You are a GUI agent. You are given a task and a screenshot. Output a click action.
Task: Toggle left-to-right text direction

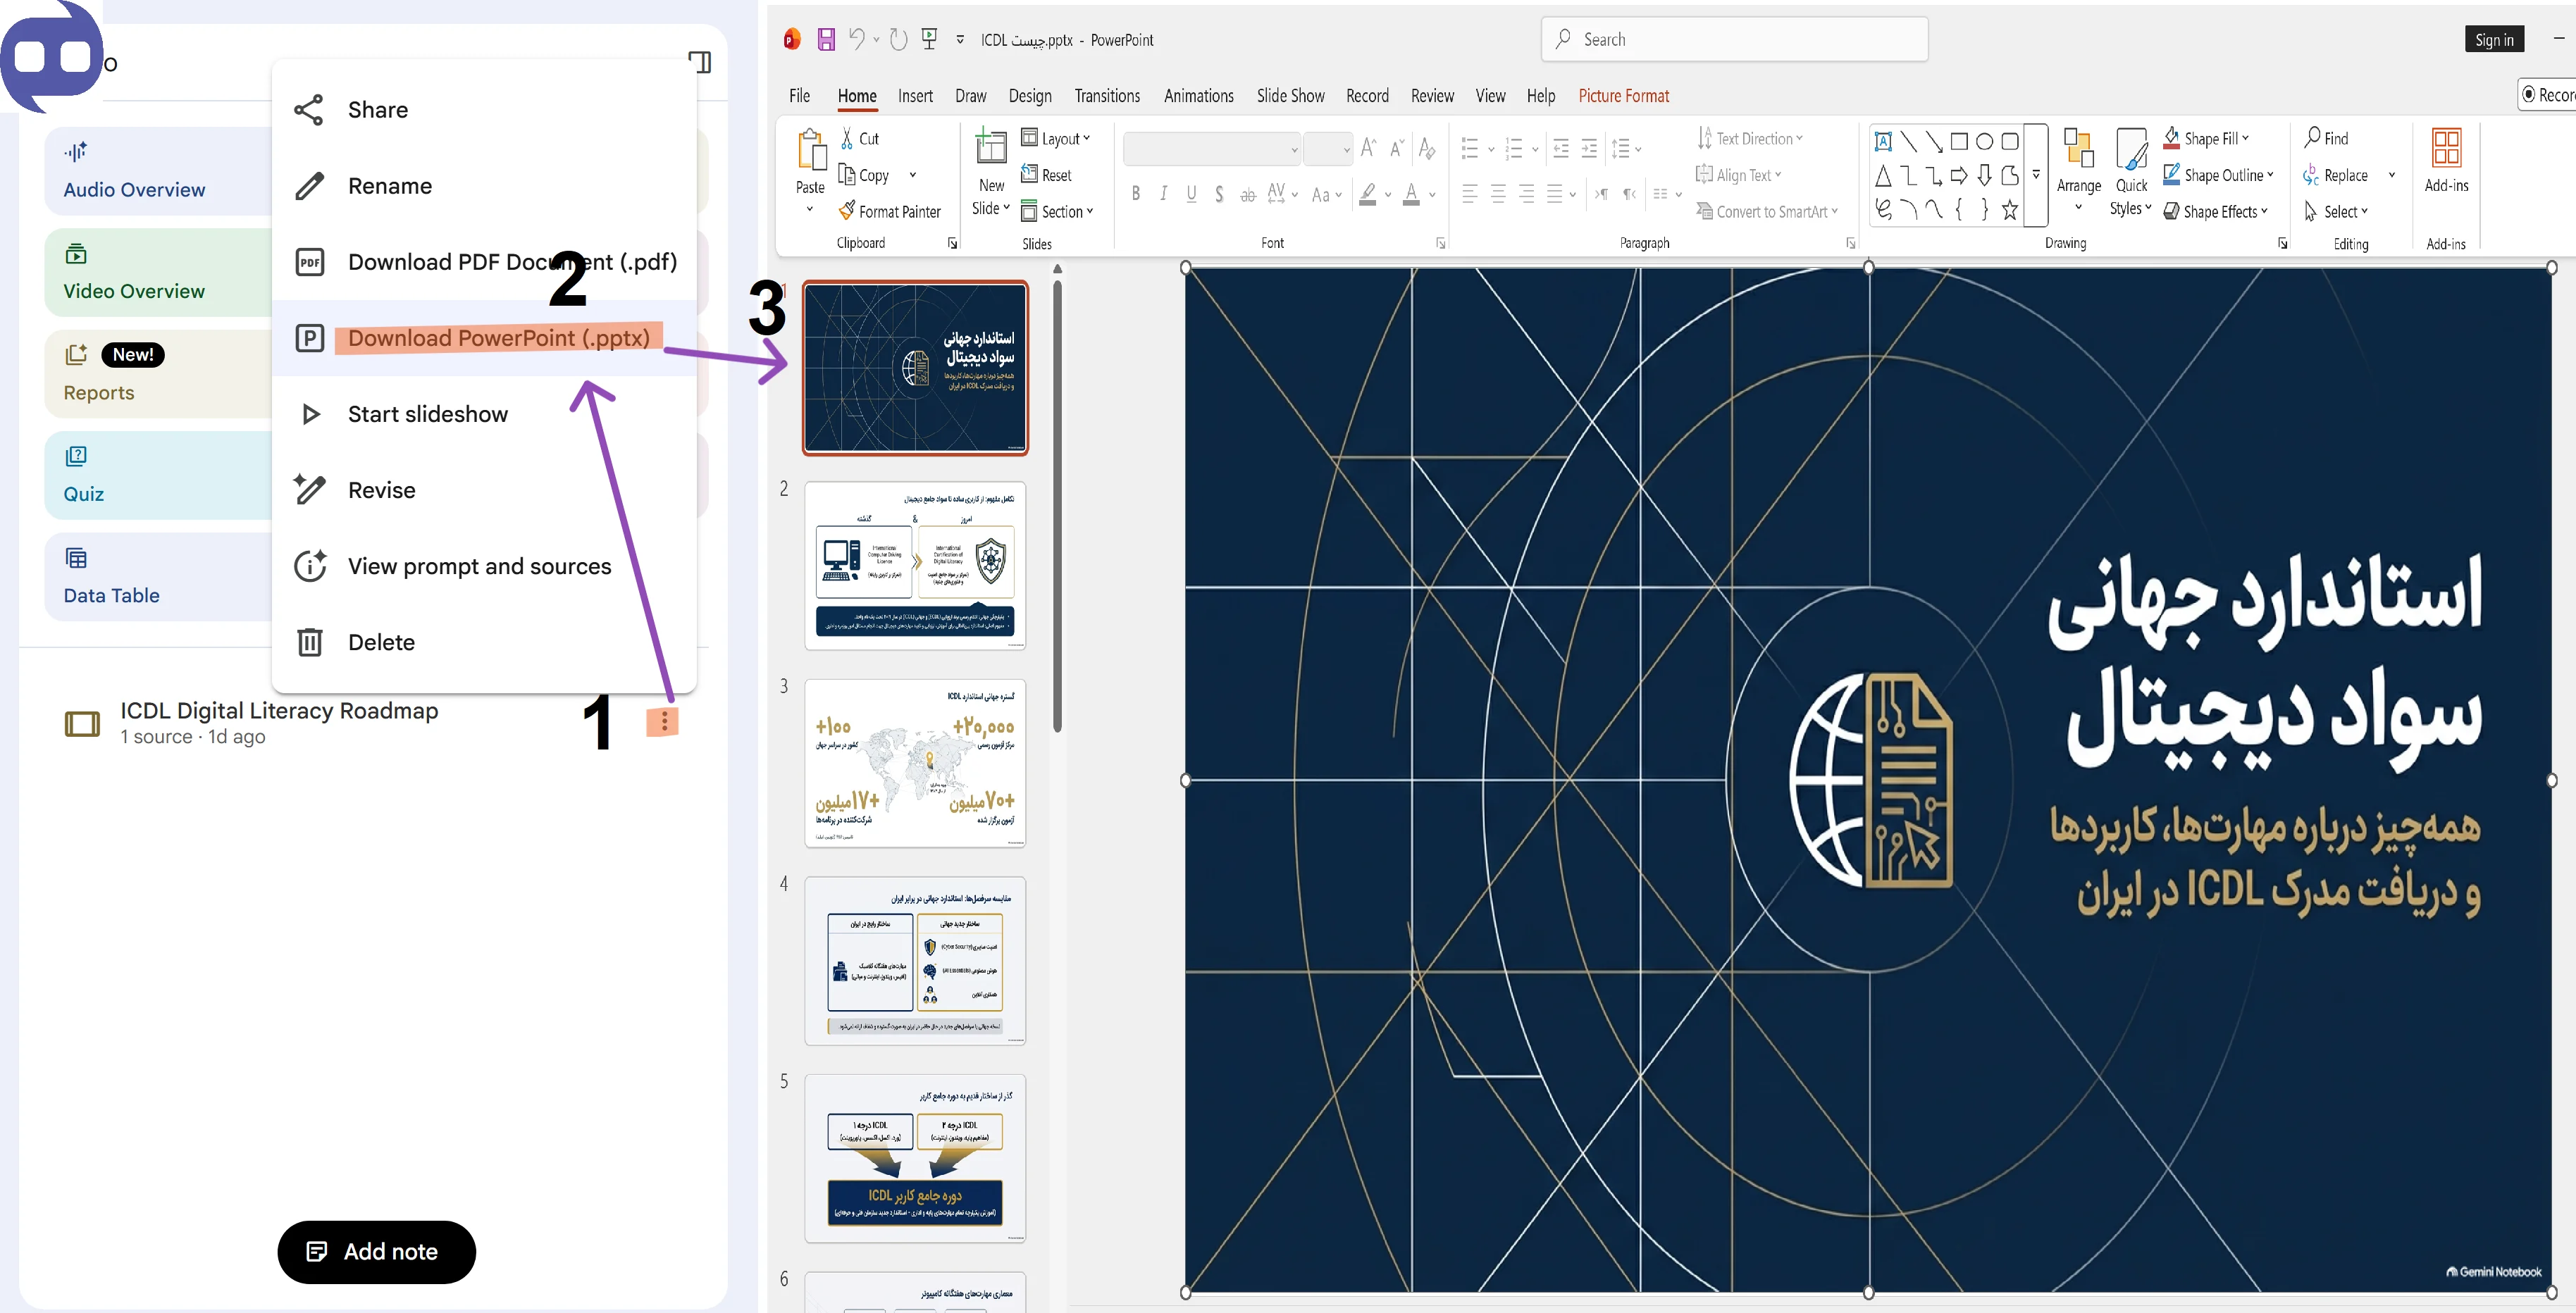pos(1602,194)
